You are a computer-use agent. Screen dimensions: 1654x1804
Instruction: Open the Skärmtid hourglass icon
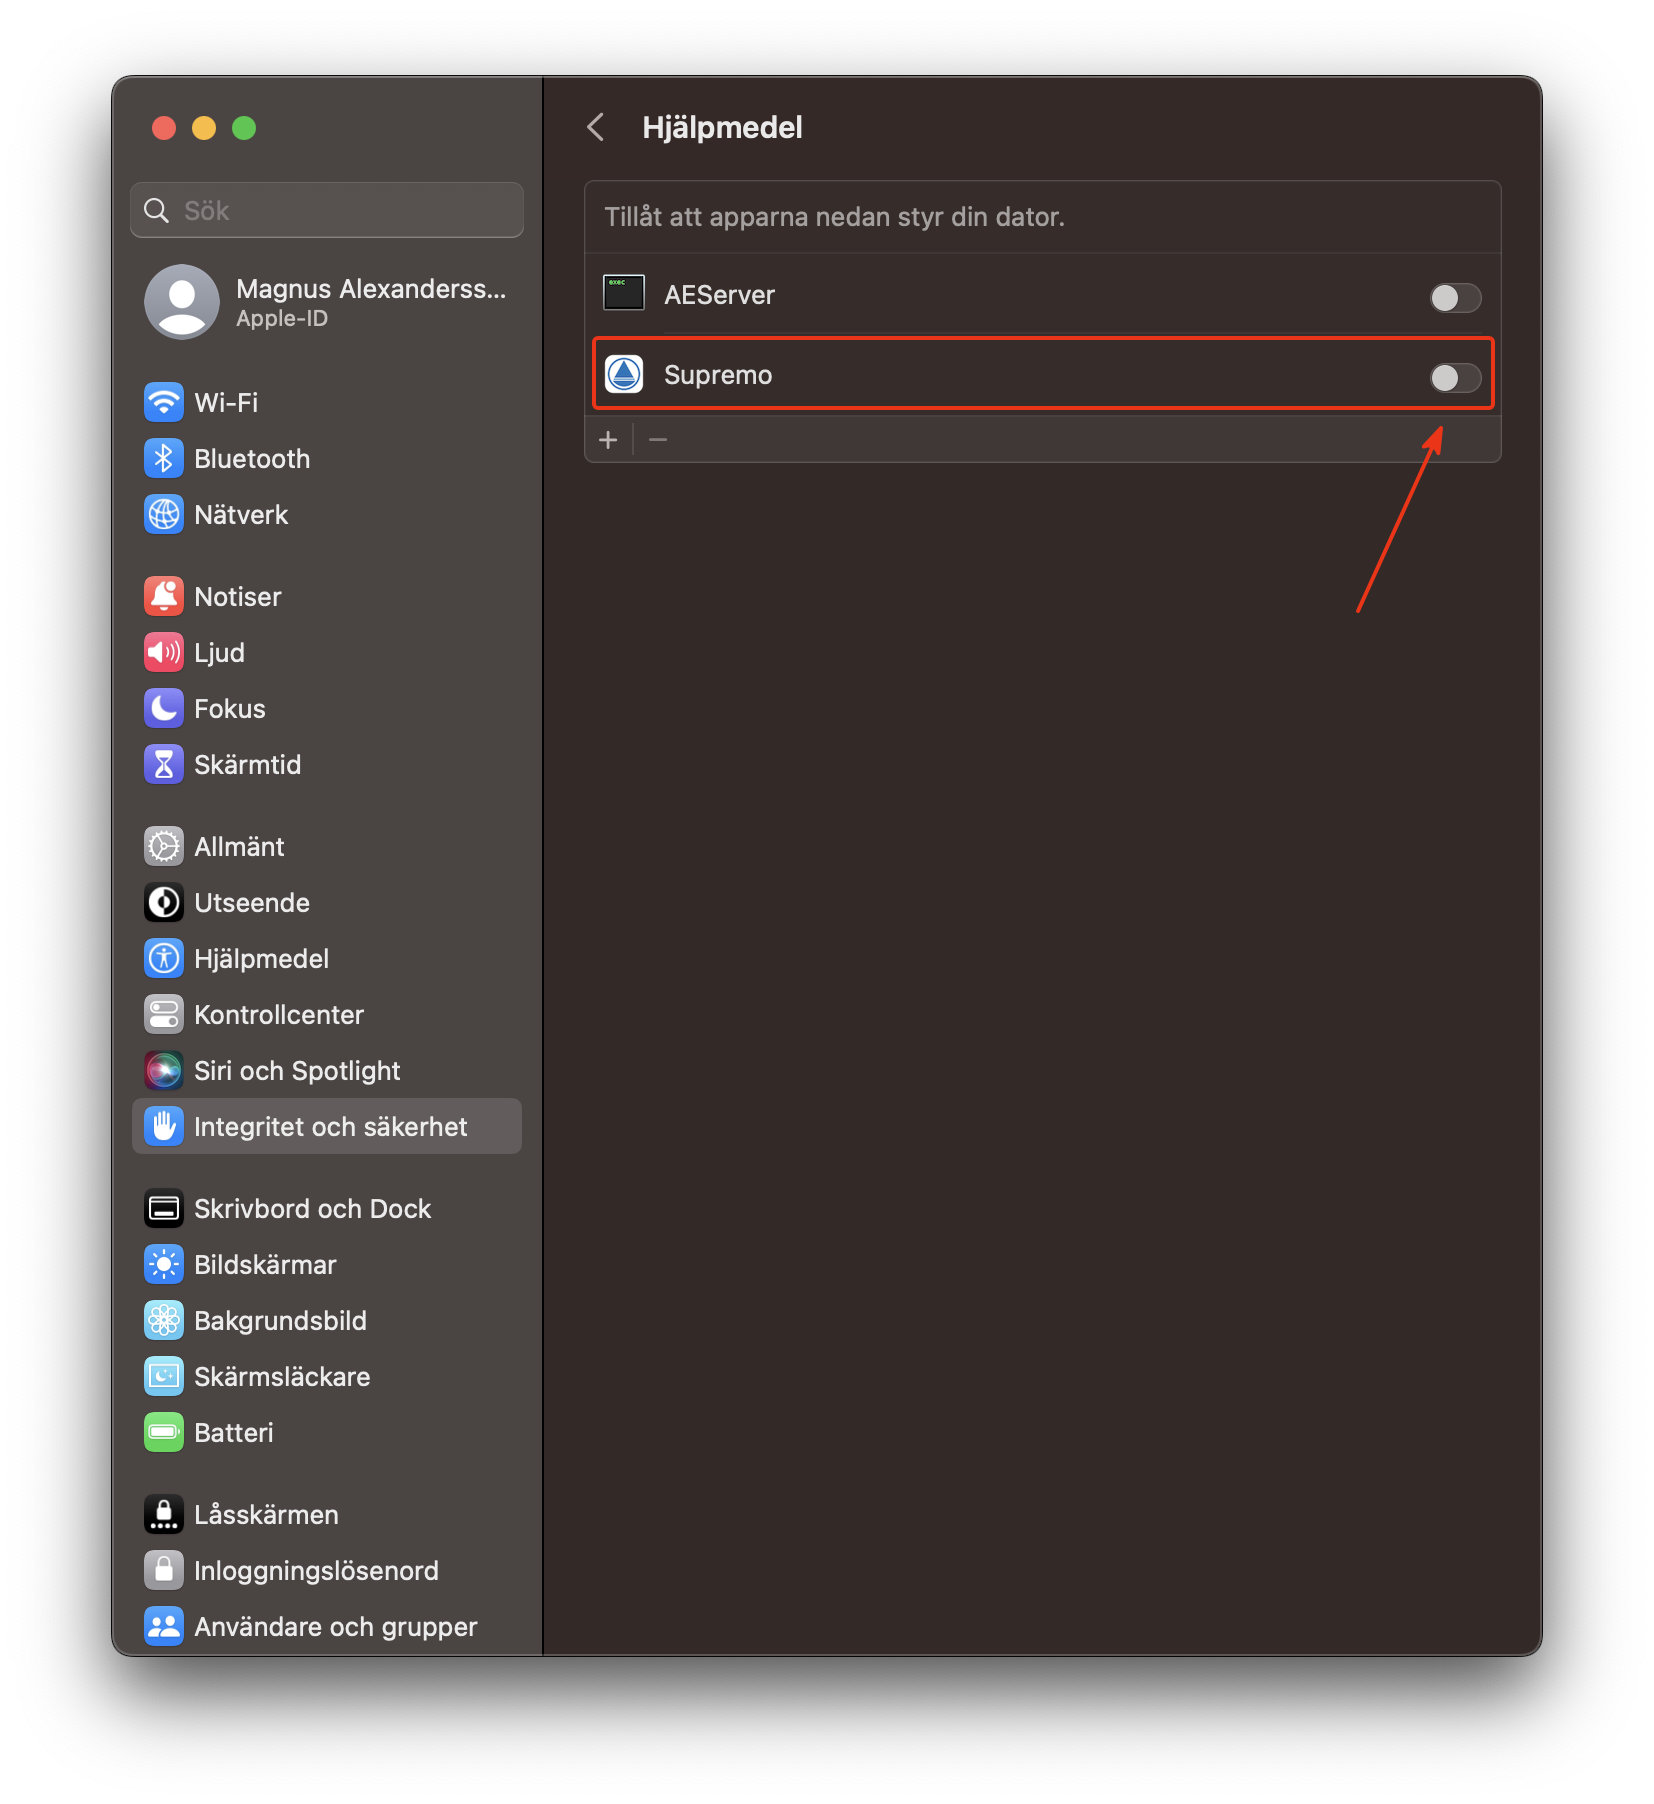click(164, 765)
